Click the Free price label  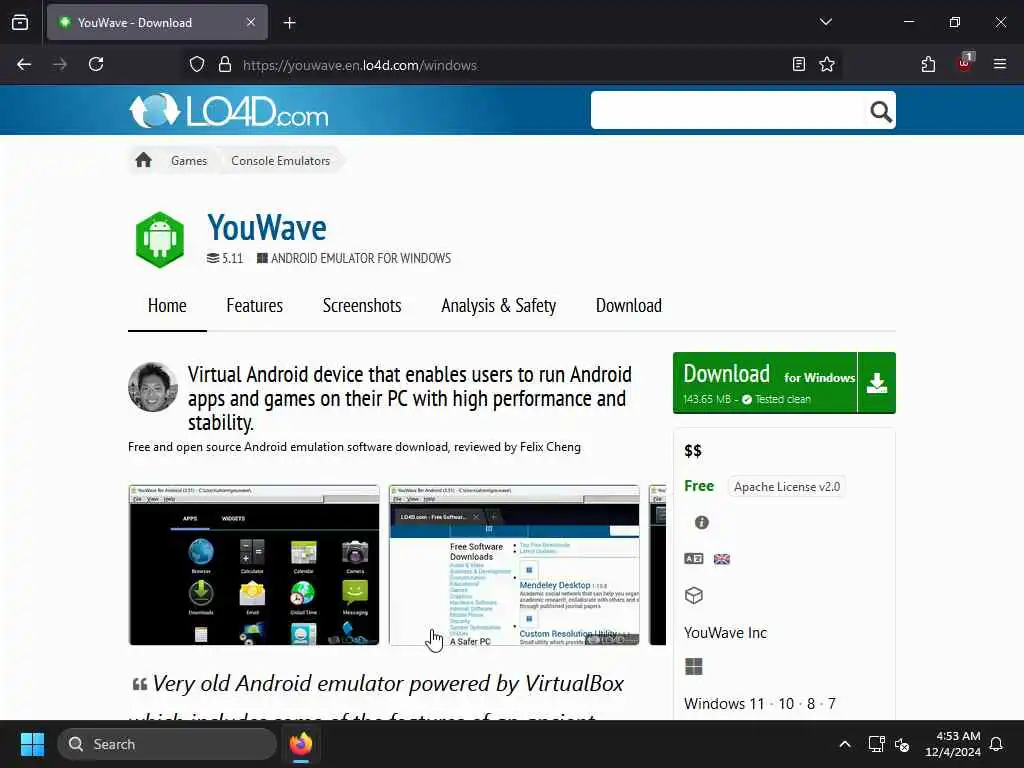tap(699, 487)
